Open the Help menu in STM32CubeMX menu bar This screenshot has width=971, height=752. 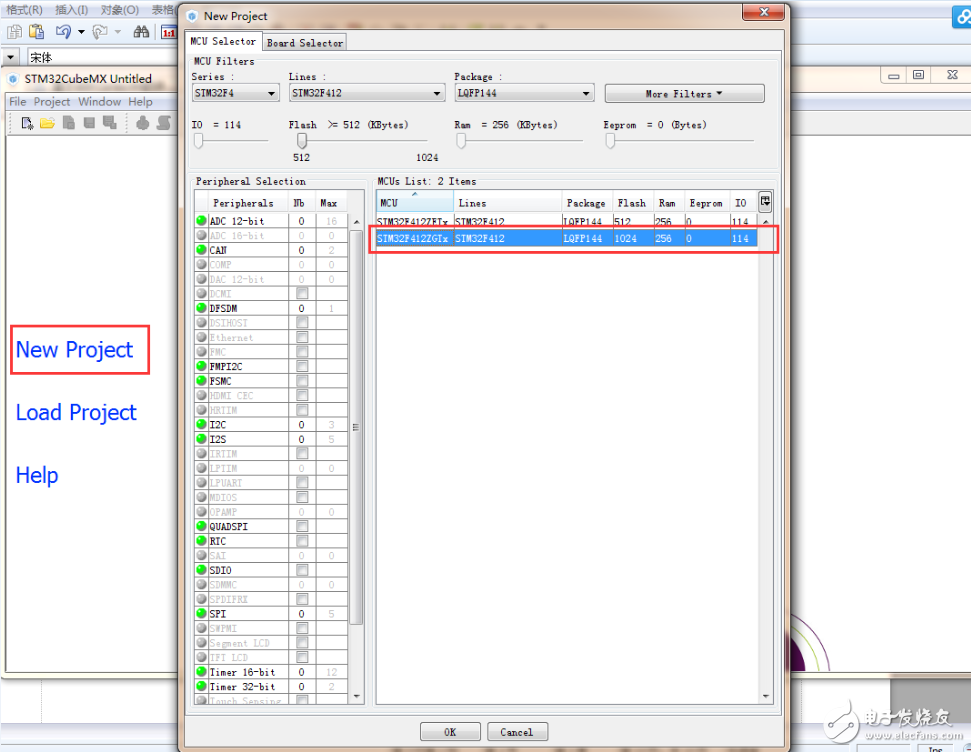141,102
